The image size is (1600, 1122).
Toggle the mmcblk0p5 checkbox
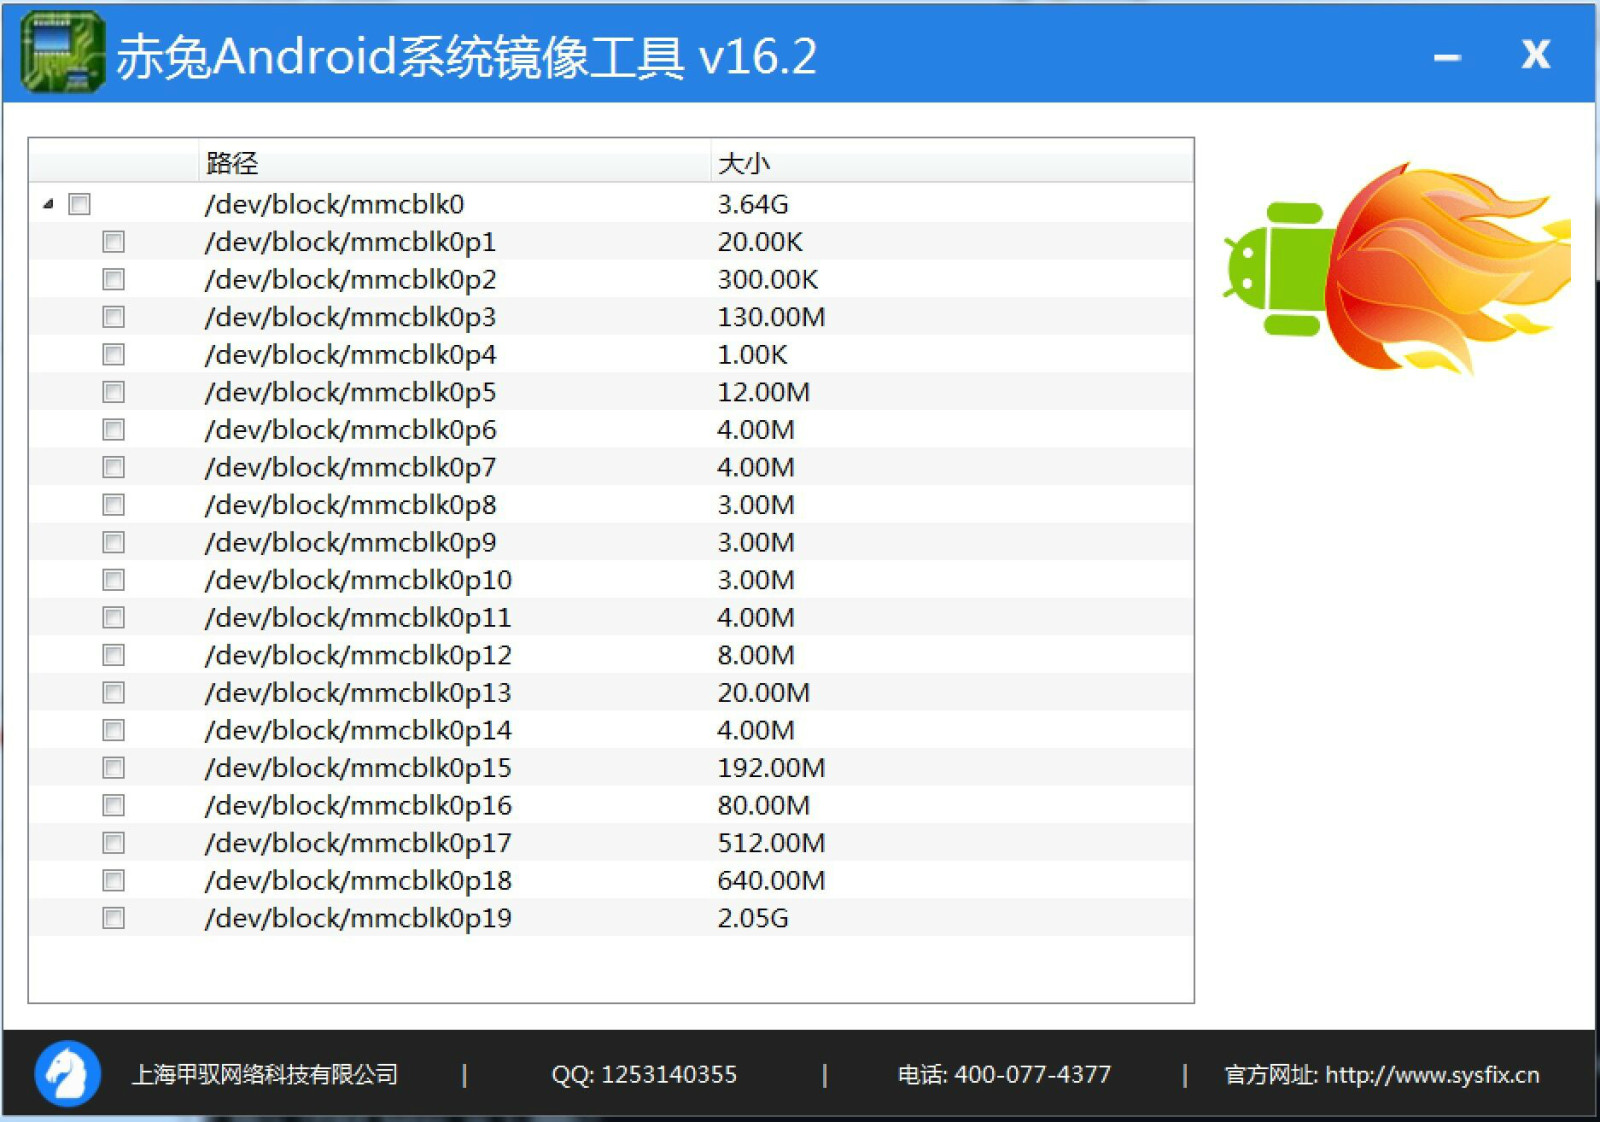(113, 392)
